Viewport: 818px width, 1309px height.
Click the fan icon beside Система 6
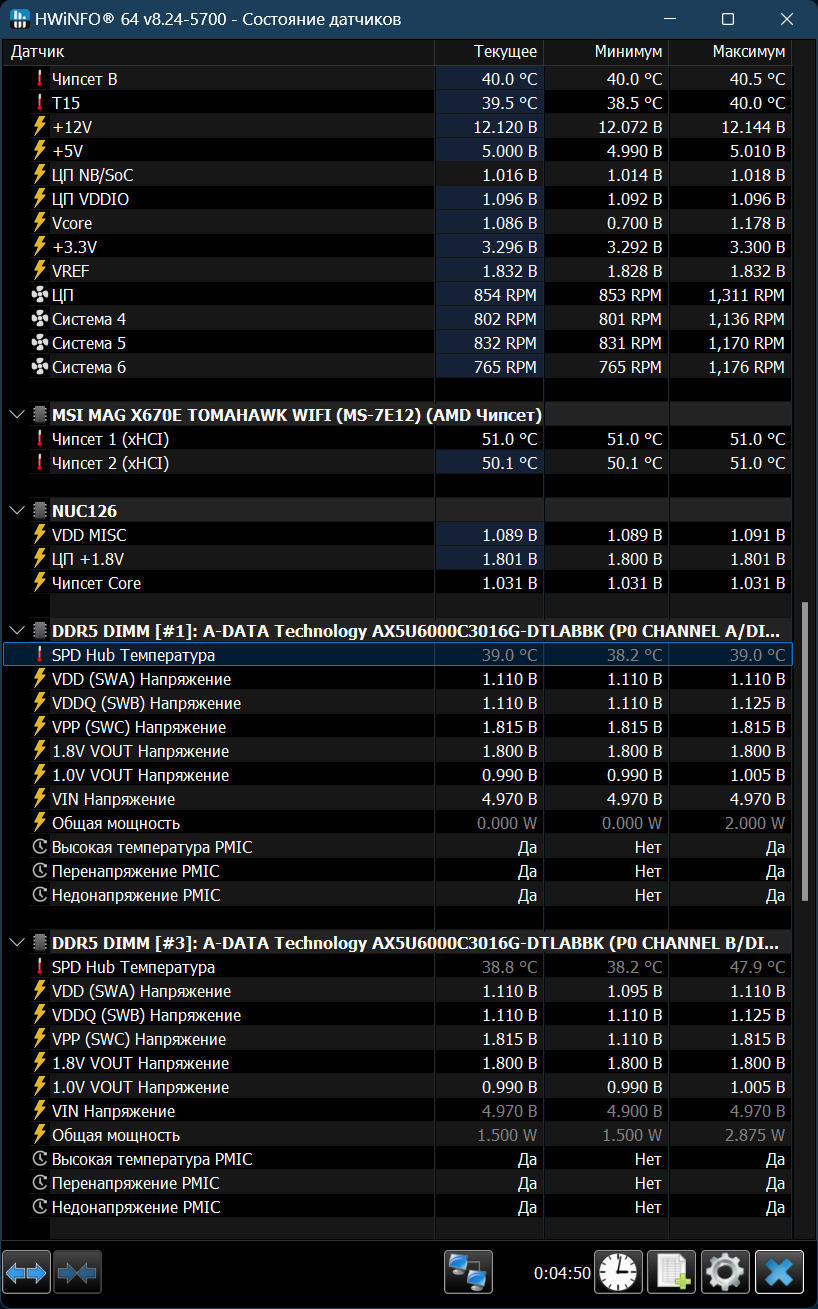pos(40,367)
